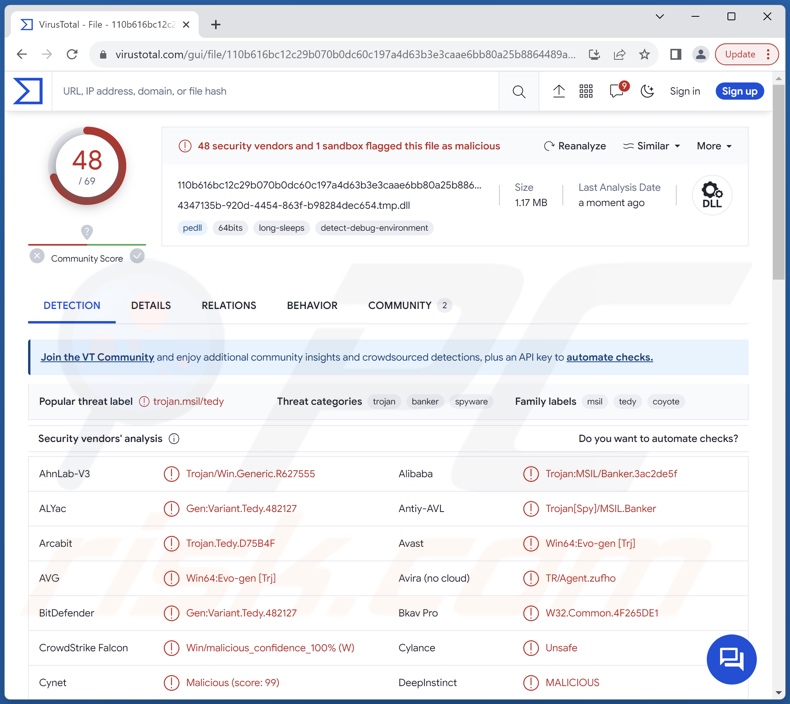Toggle dark mode moon icon
Screen dimensions: 790x704
(647, 92)
